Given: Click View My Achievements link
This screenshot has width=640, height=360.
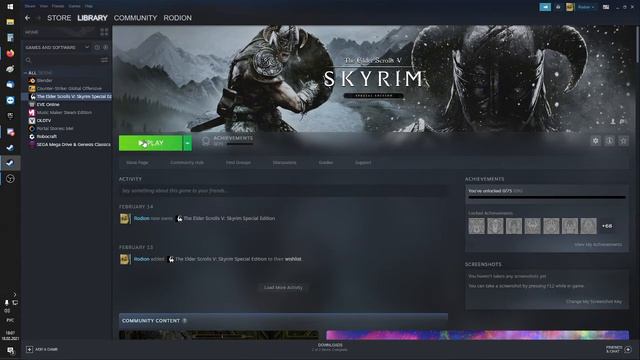Looking at the screenshot, I should (x=598, y=244).
